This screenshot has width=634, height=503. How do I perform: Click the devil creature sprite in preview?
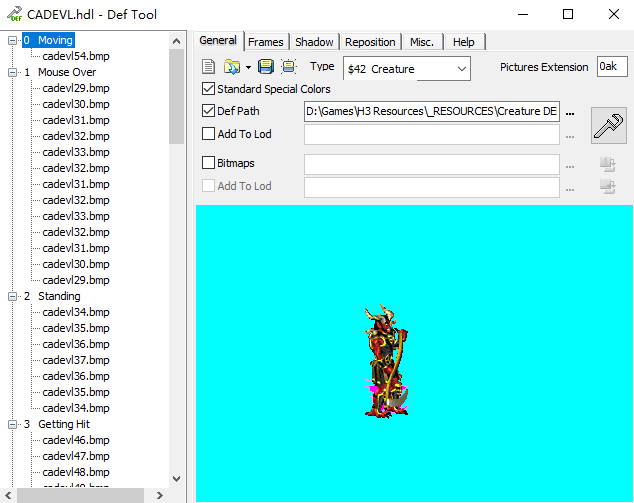(386, 361)
